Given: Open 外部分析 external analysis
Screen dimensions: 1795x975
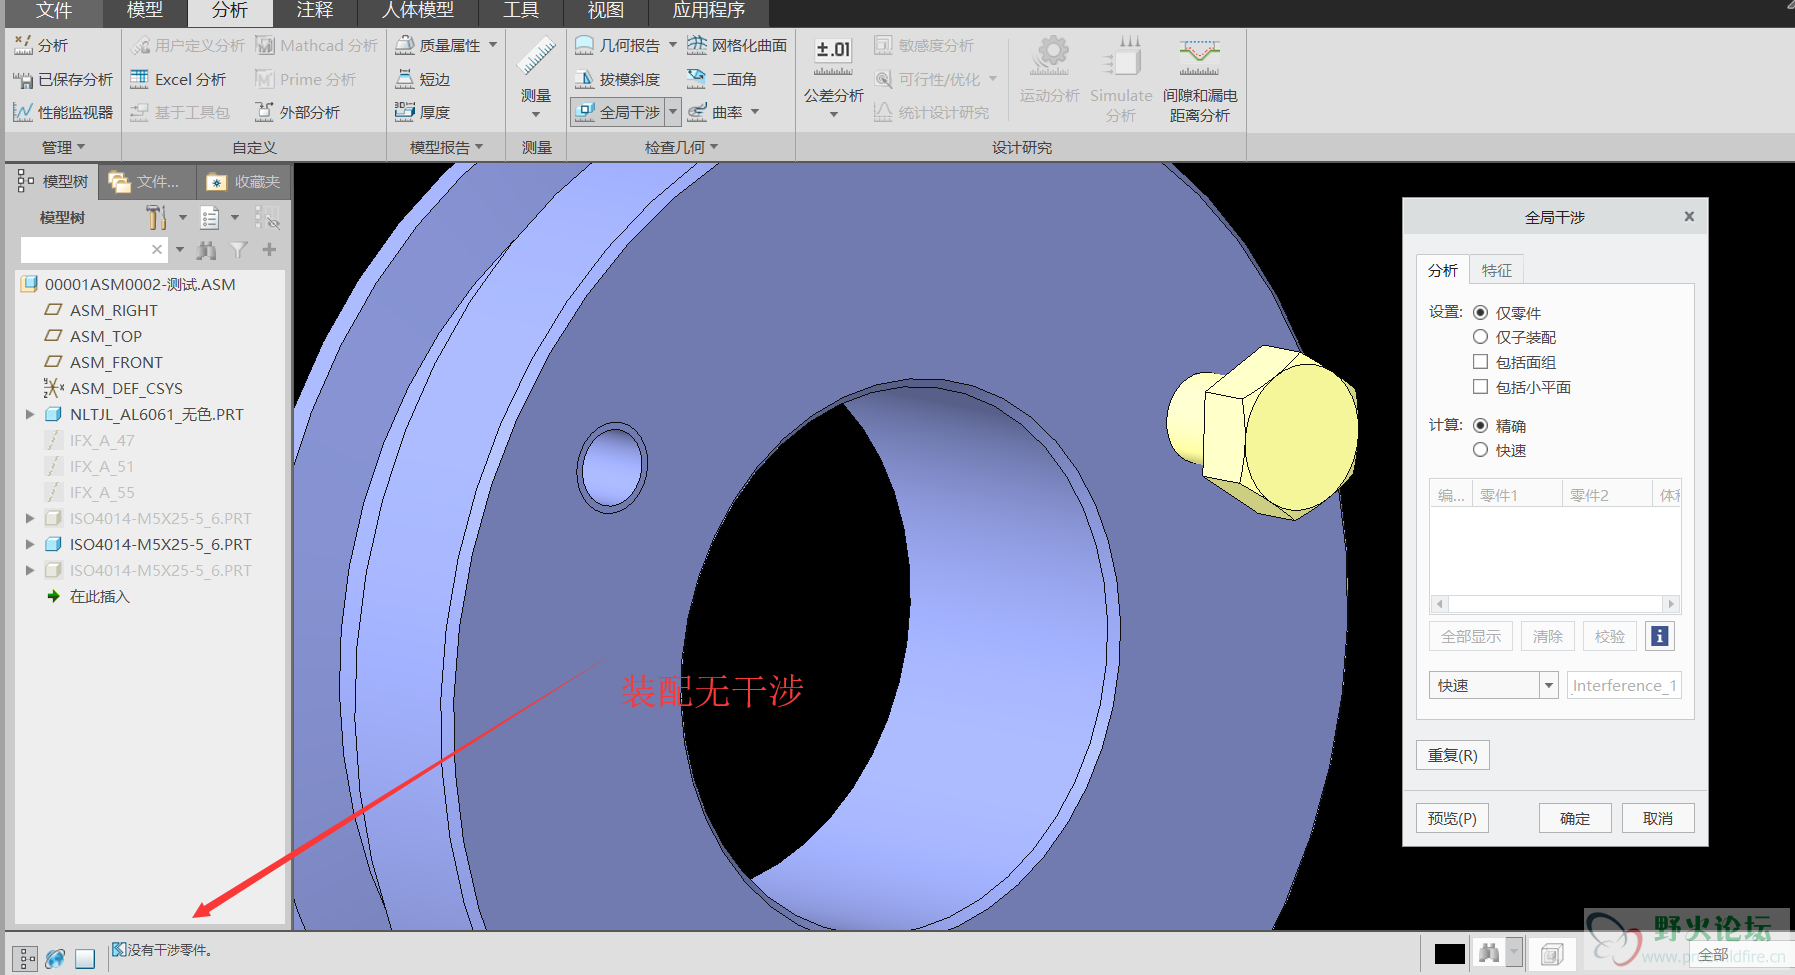Looking at the screenshot, I should (x=297, y=112).
